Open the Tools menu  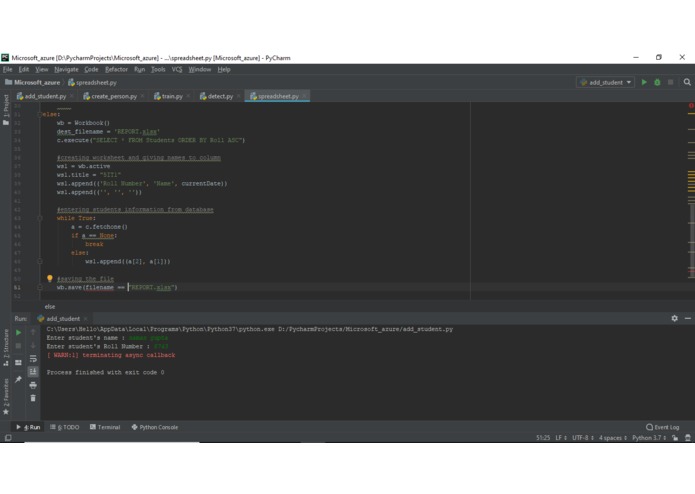click(158, 70)
